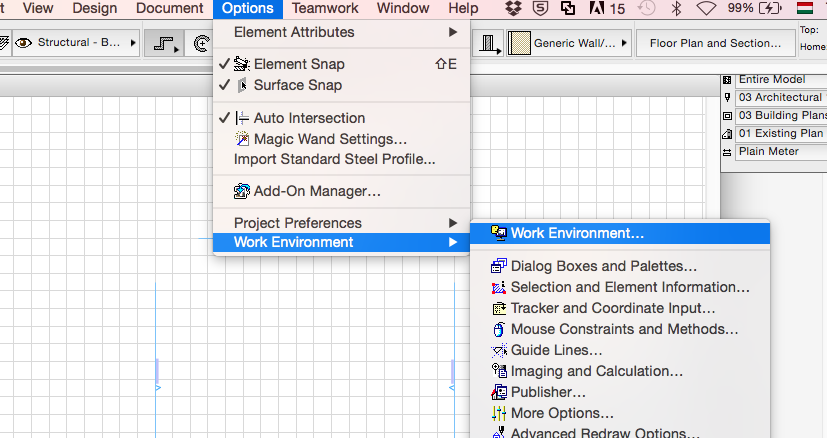The height and width of the screenshot is (438, 827).
Task: Uncheck Auto Intersection
Action: pyautogui.click(x=309, y=118)
